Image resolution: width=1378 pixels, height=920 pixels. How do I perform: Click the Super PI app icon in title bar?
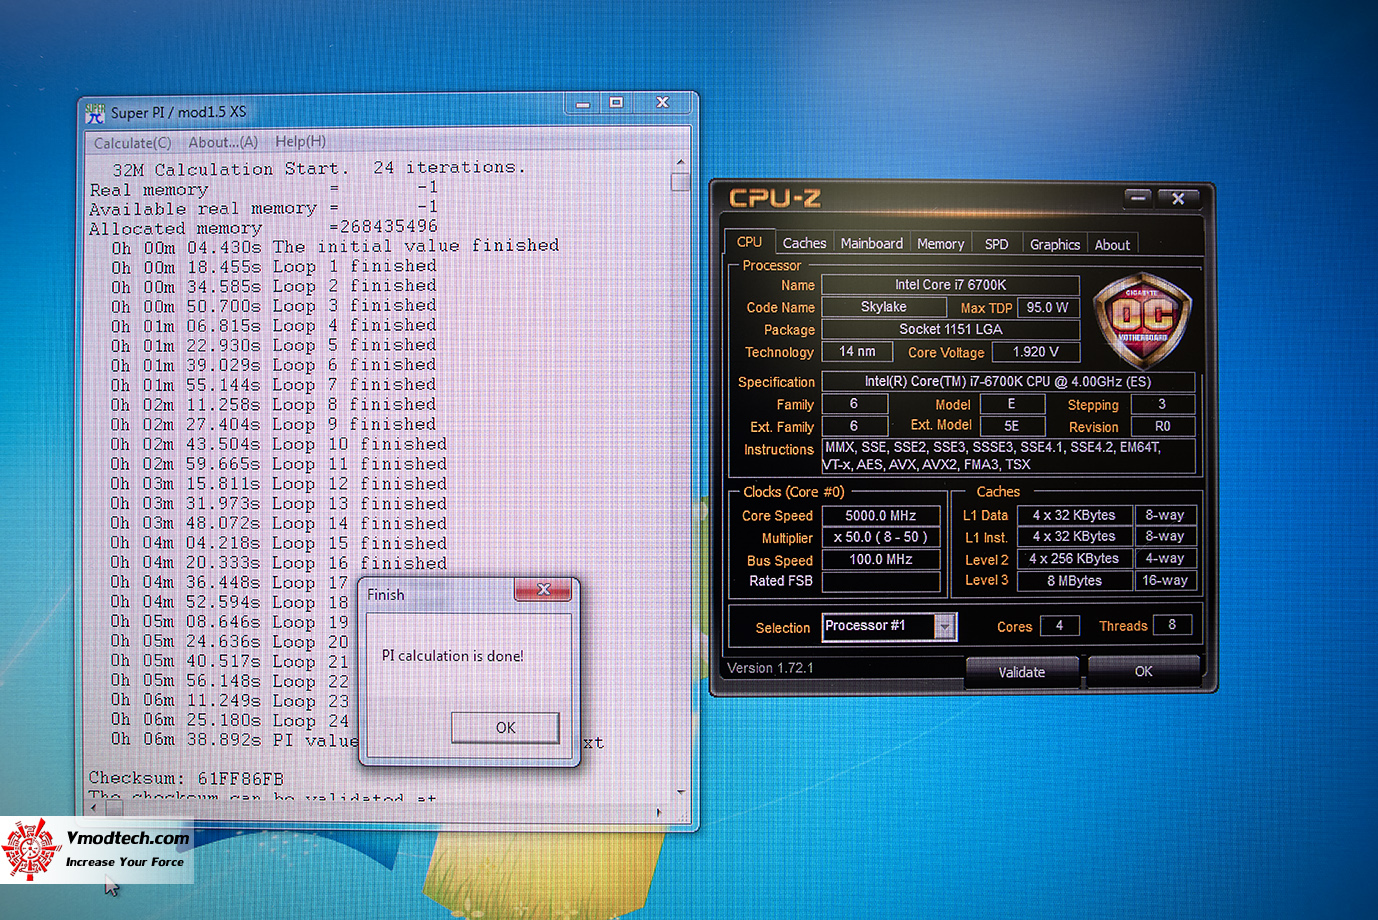[95, 113]
